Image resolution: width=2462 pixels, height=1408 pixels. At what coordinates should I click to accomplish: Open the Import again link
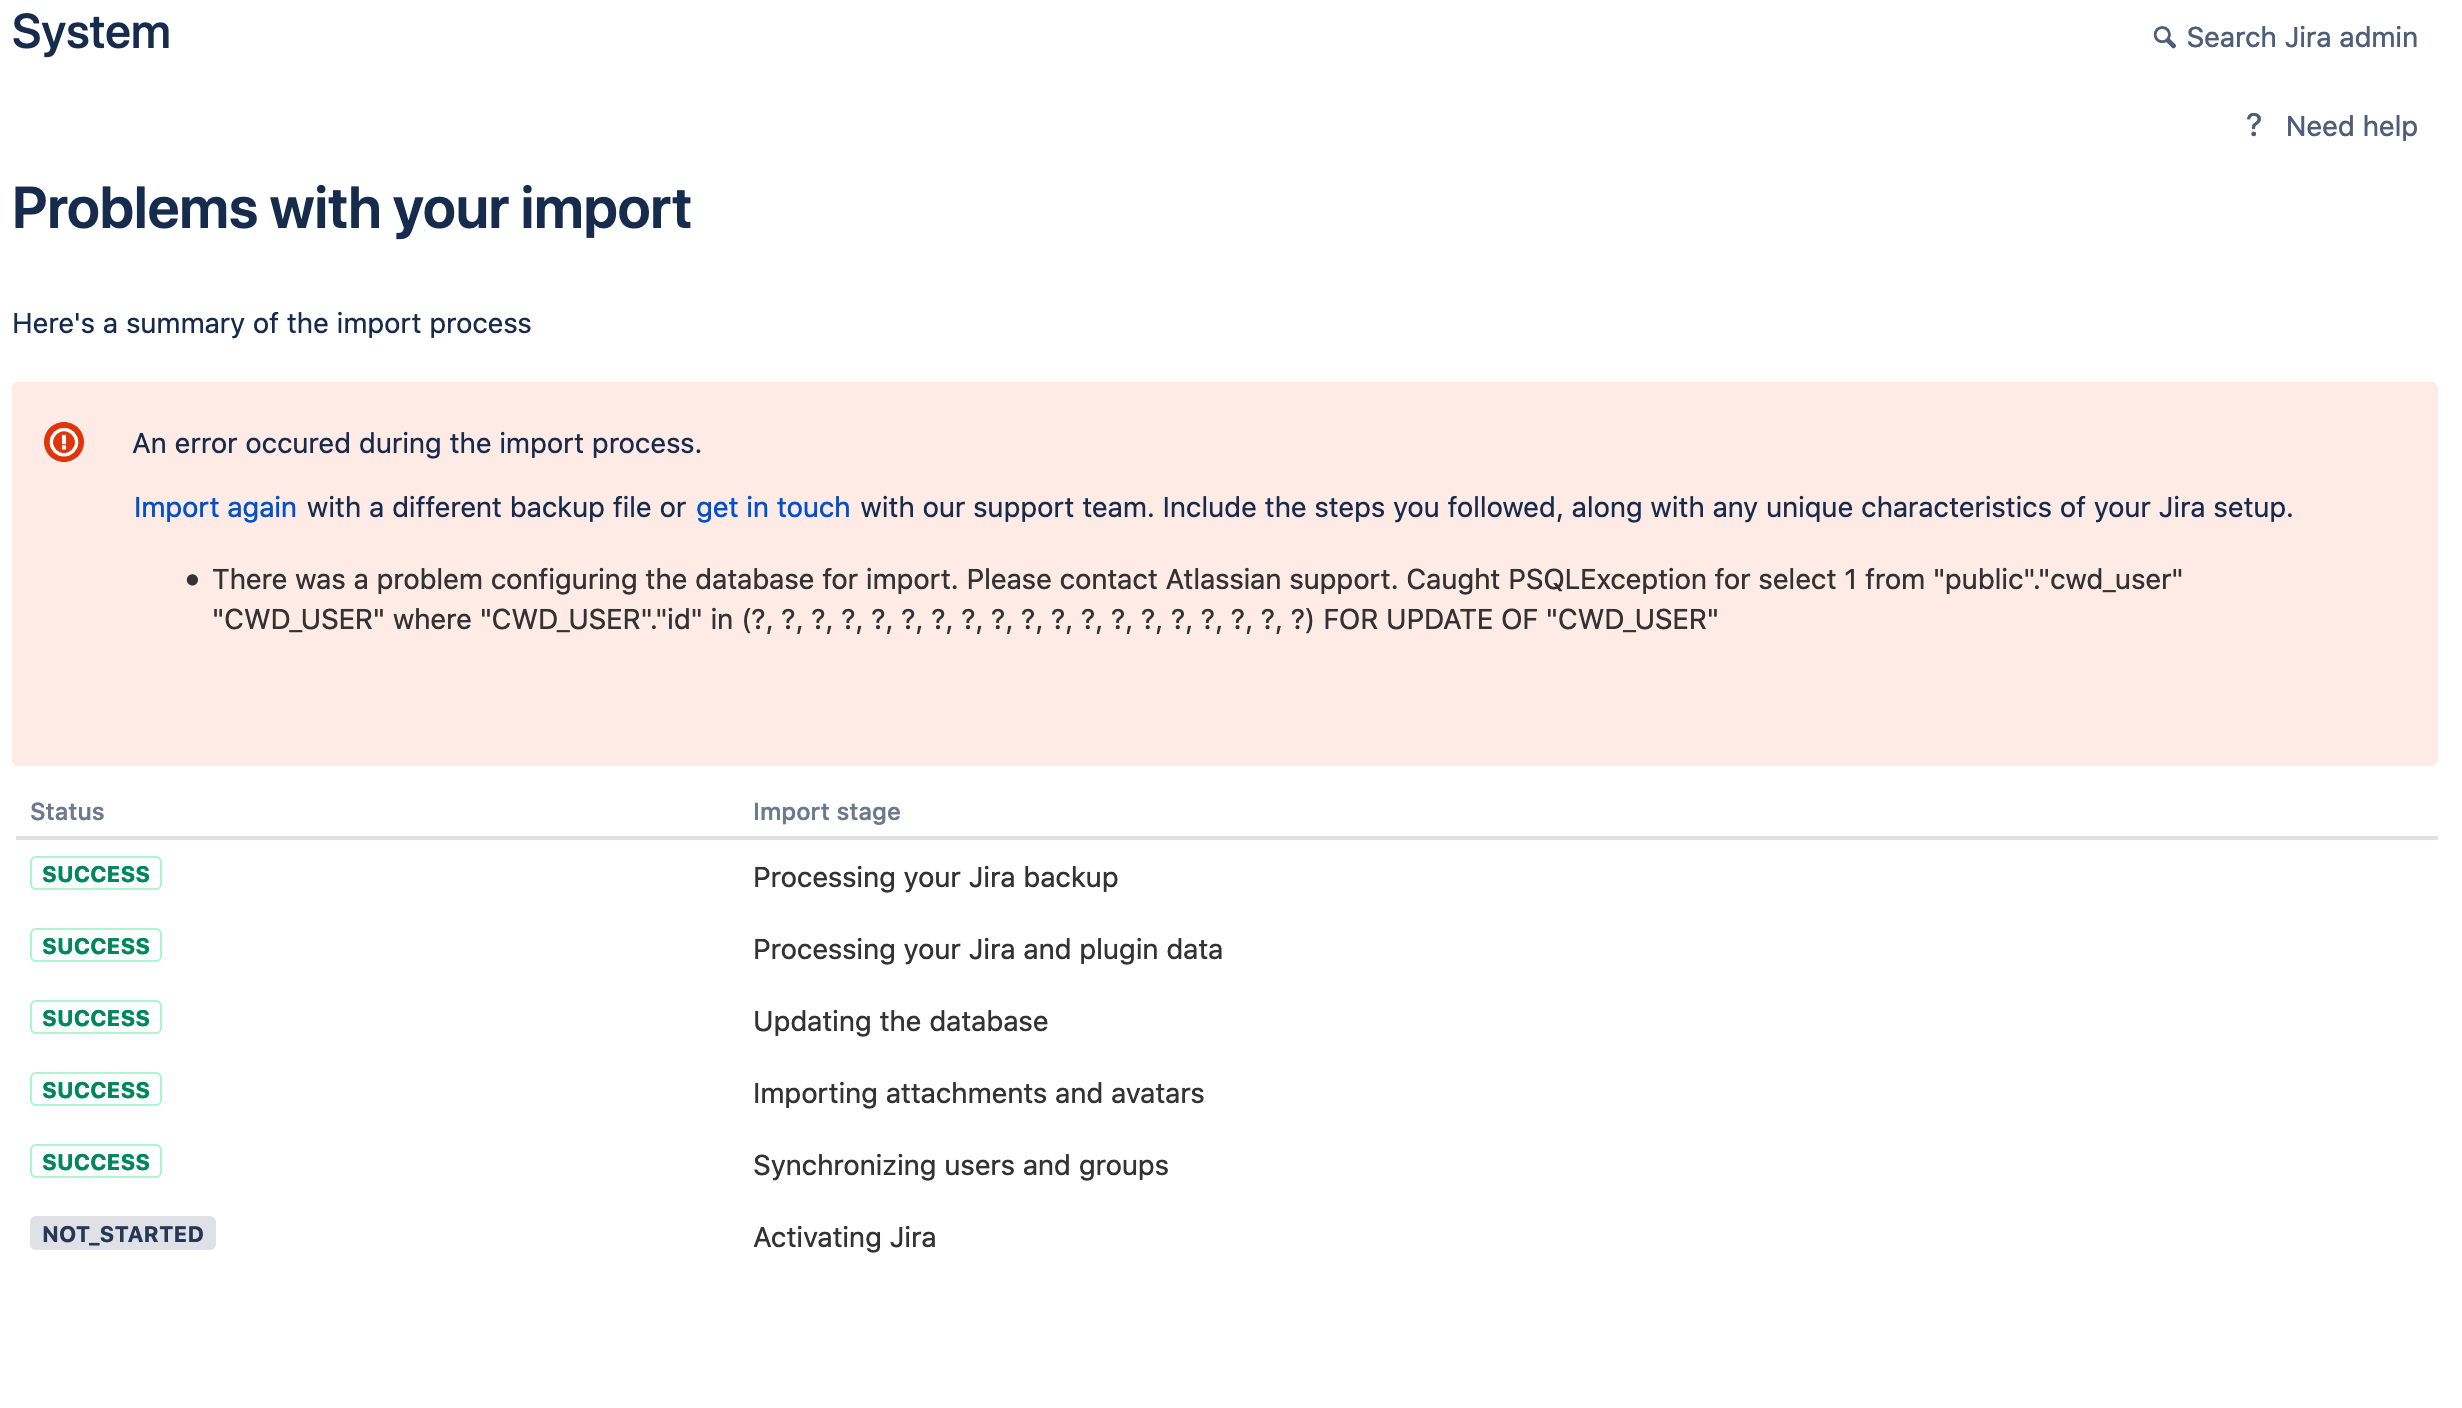215,507
